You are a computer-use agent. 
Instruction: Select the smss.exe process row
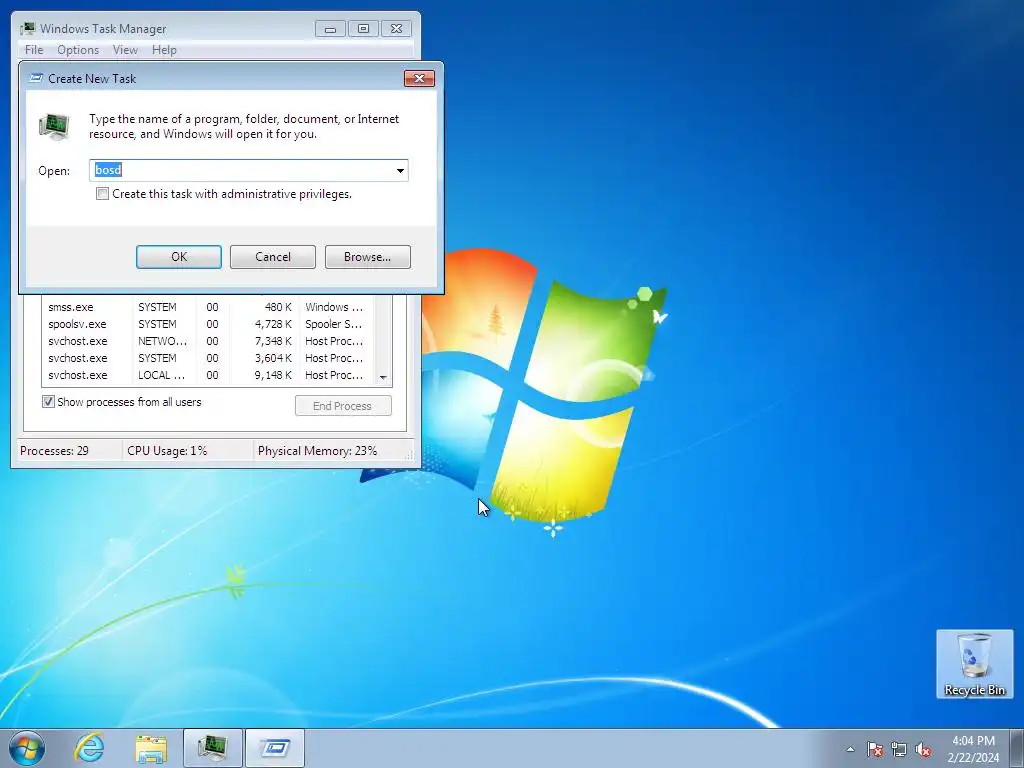[x=209, y=307]
